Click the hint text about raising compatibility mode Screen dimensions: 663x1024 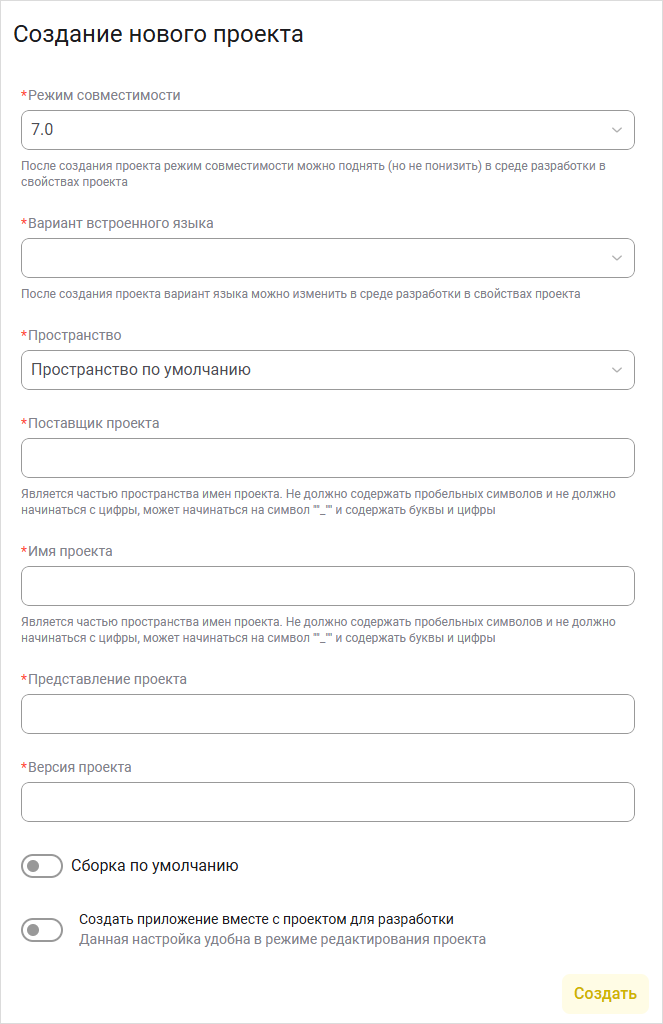pyautogui.click(x=315, y=174)
